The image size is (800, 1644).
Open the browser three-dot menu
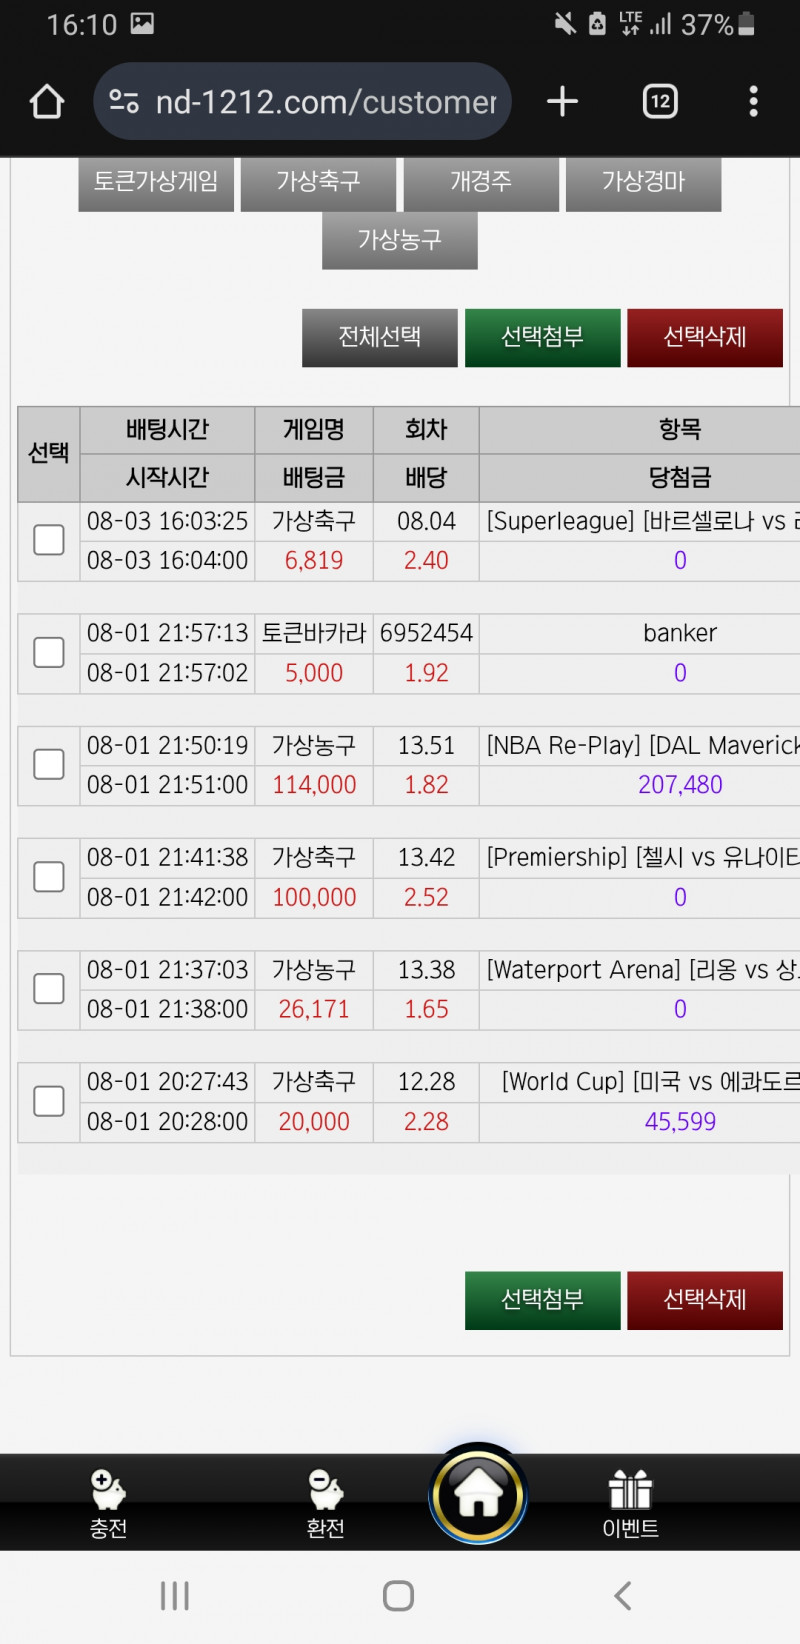point(753,101)
